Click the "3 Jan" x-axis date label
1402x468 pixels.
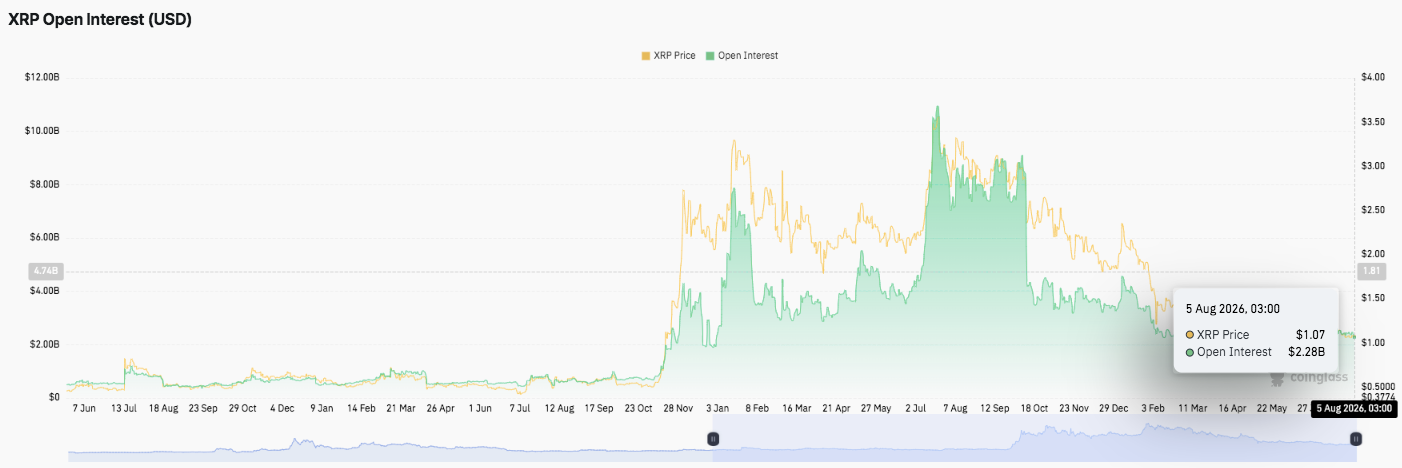pos(717,409)
